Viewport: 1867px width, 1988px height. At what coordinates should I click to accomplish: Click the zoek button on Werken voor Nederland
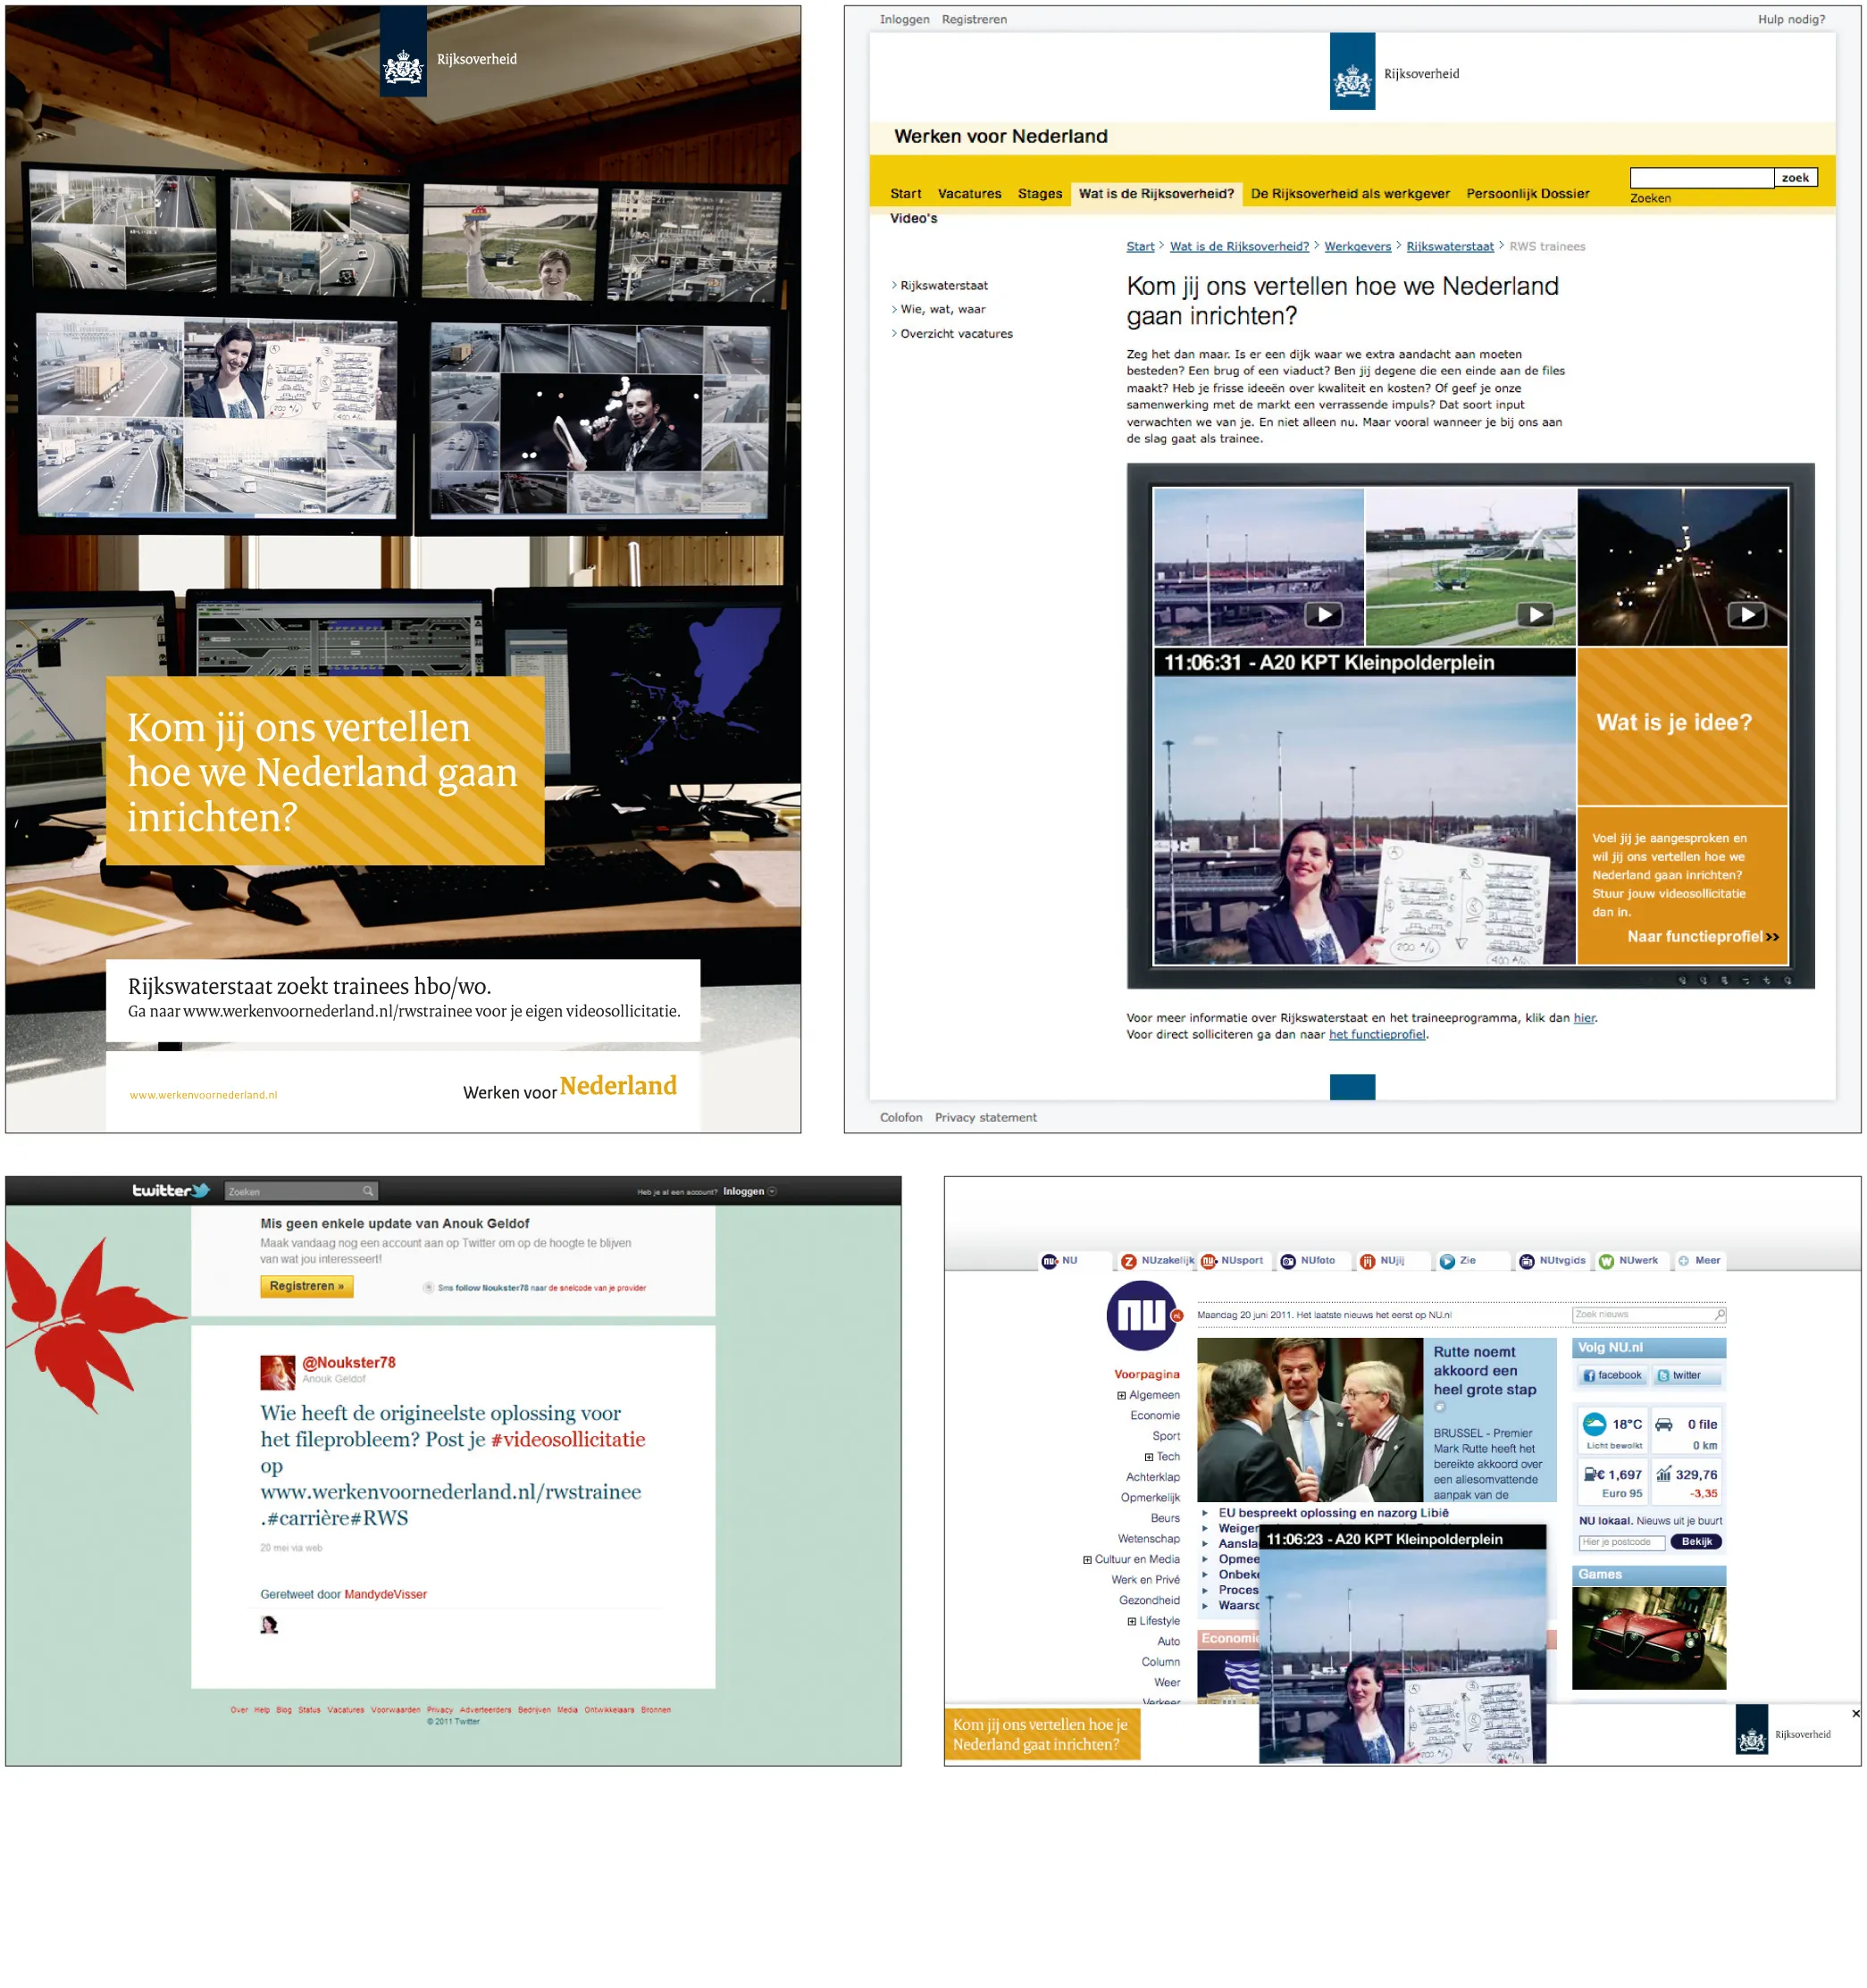tap(1795, 178)
